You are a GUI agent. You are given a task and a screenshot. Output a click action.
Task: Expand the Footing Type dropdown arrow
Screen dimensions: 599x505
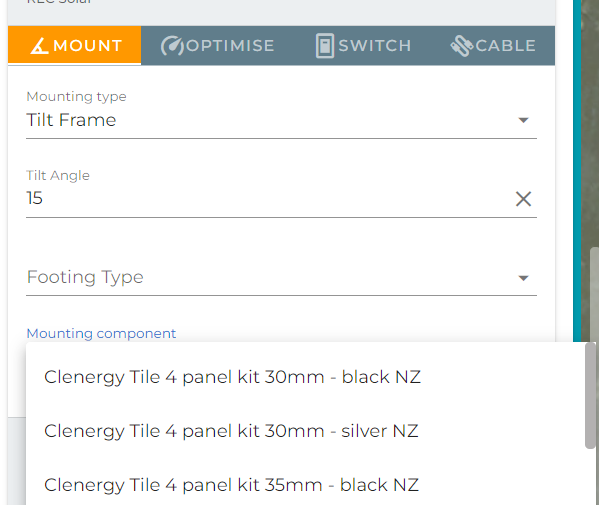(523, 278)
